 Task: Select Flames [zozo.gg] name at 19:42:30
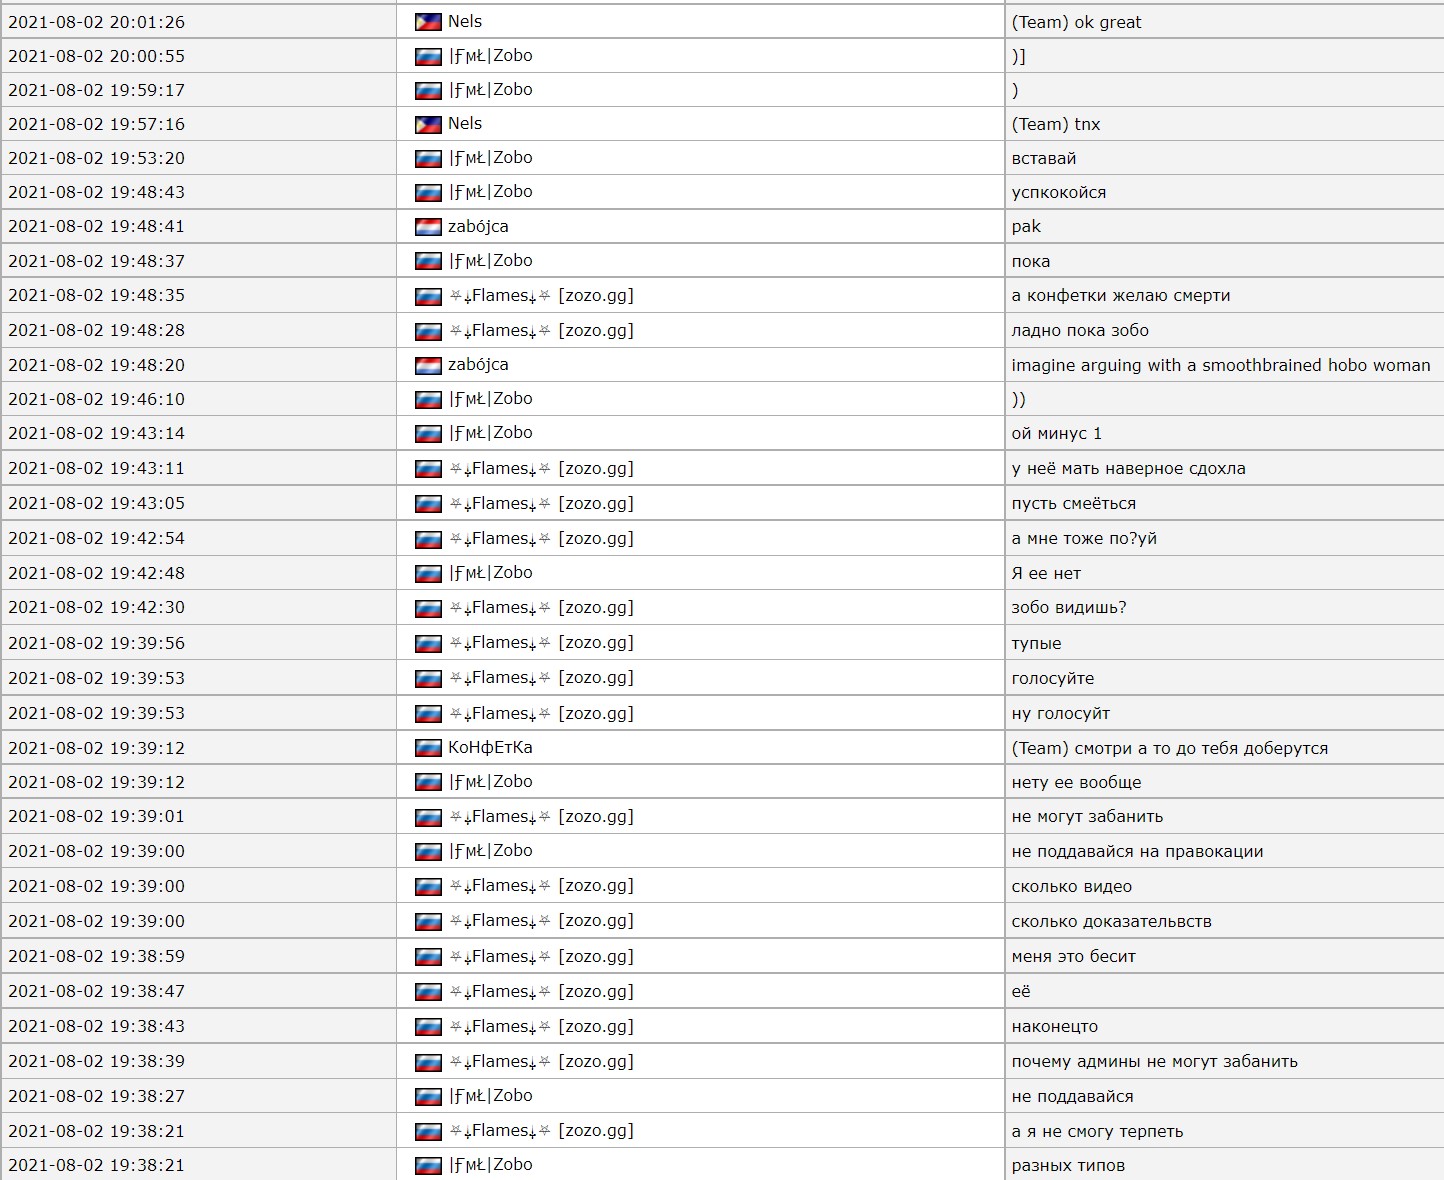coord(541,608)
